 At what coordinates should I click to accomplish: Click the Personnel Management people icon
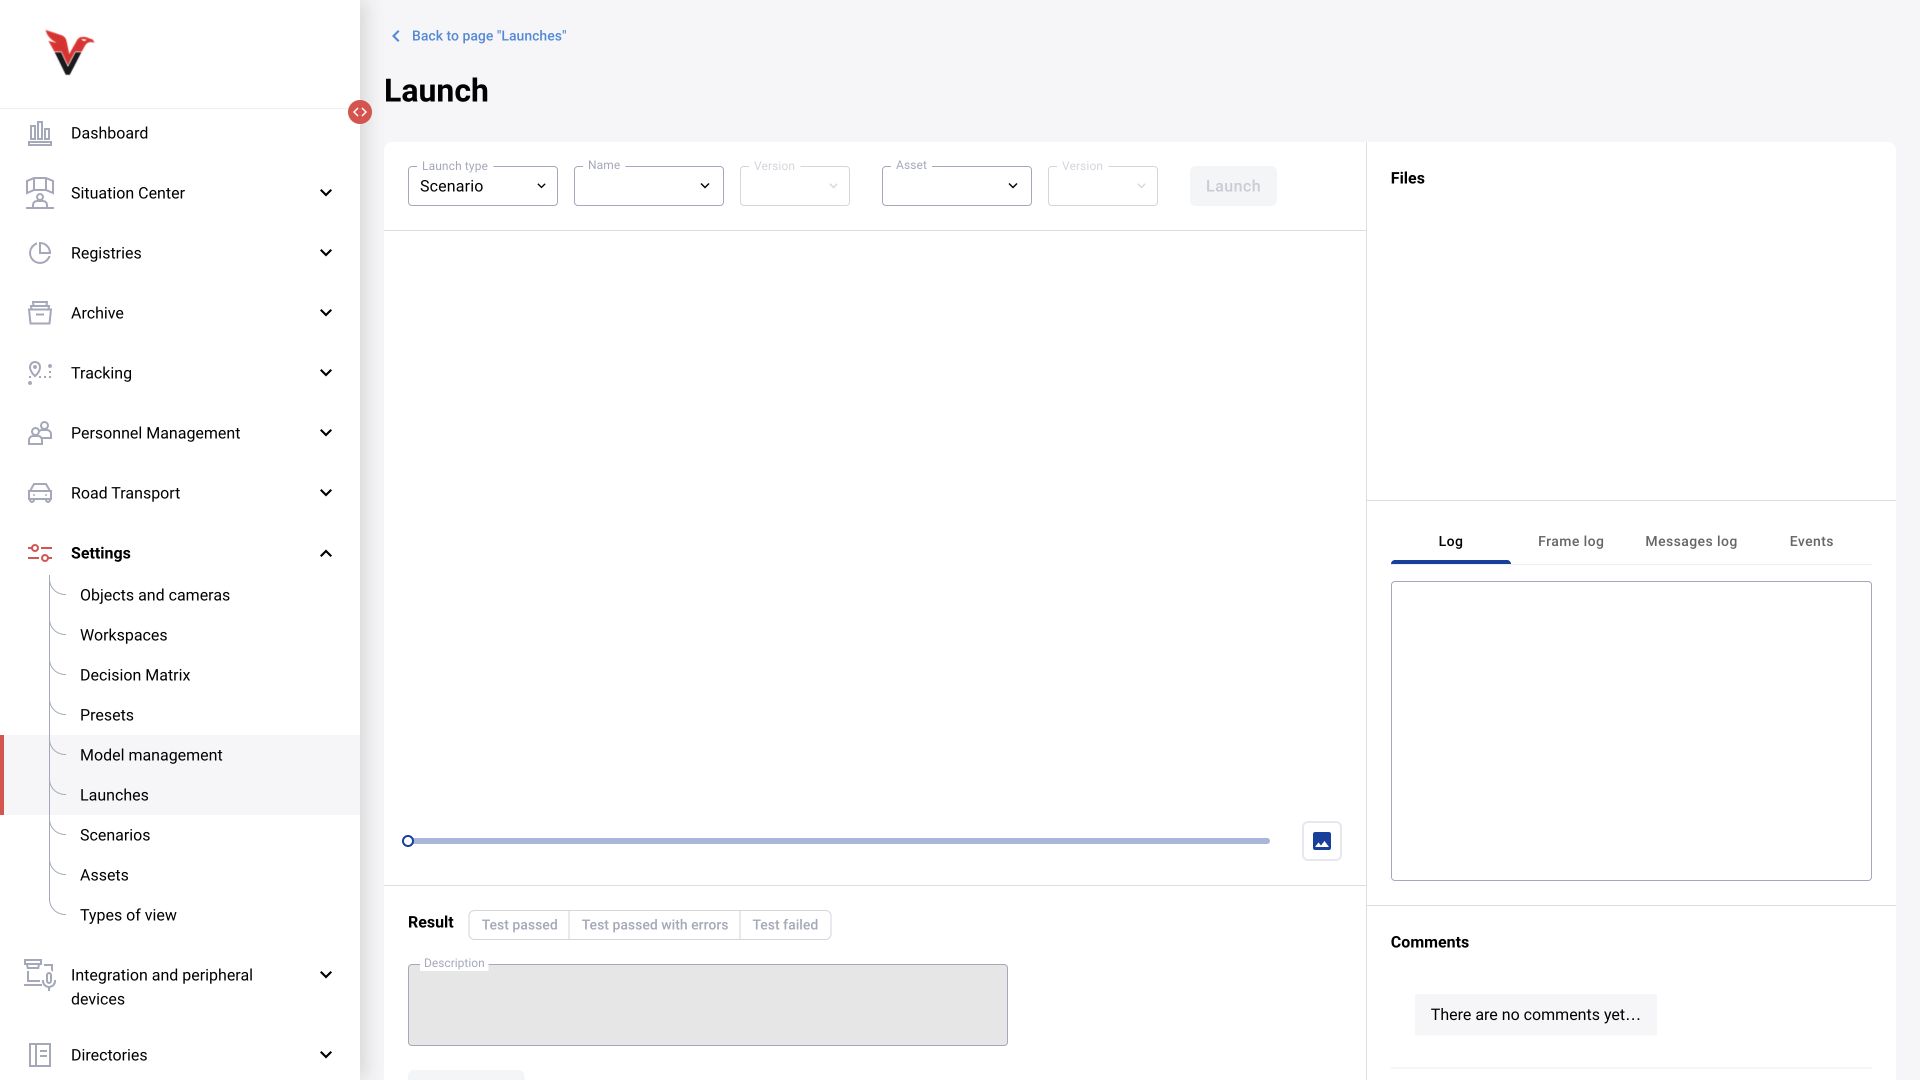click(40, 433)
